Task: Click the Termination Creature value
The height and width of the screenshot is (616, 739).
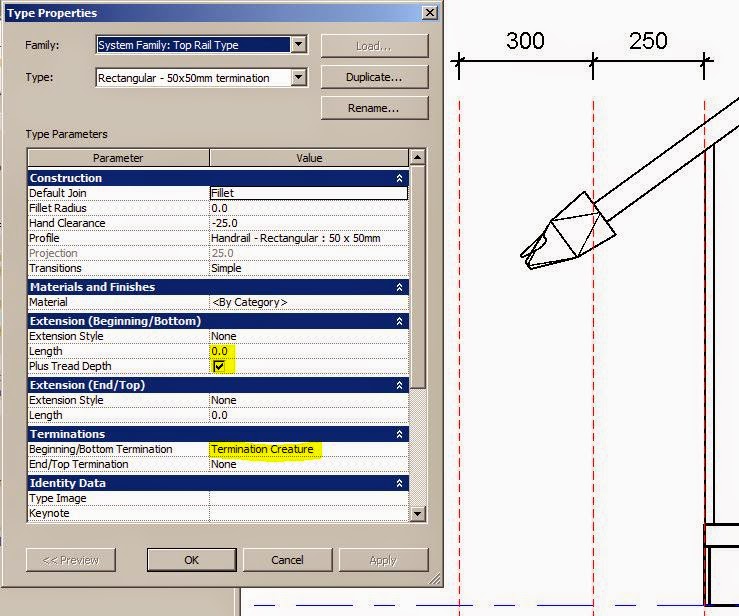Action: (309, 449)
